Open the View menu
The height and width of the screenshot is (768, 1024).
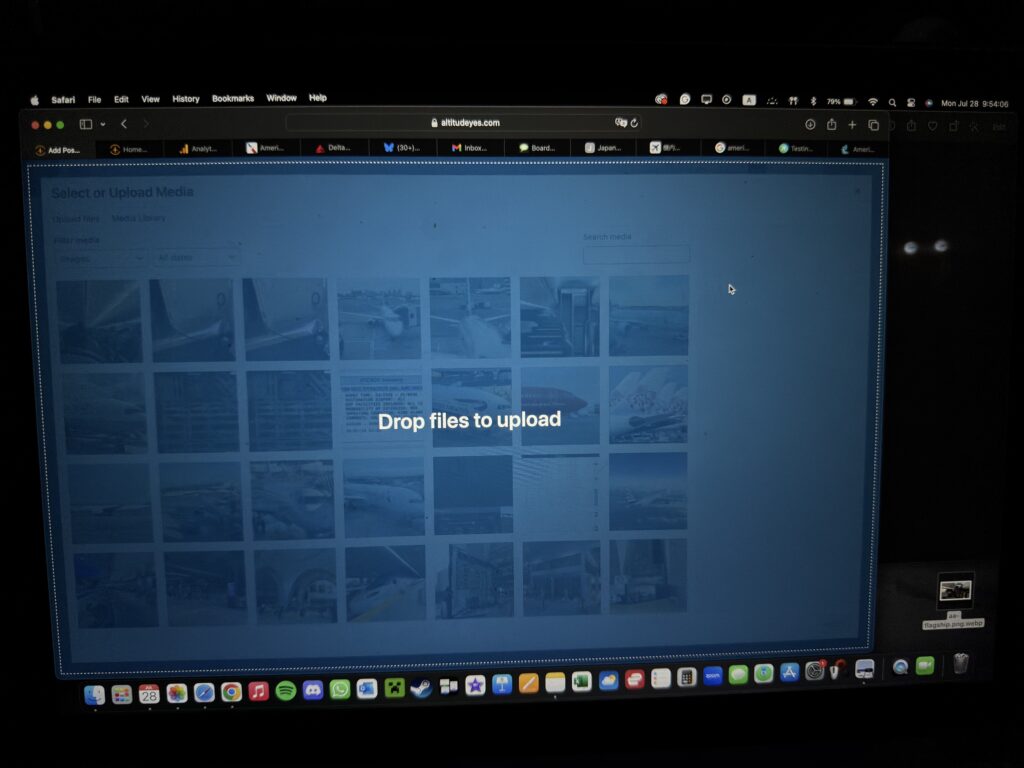coord(150,99)
